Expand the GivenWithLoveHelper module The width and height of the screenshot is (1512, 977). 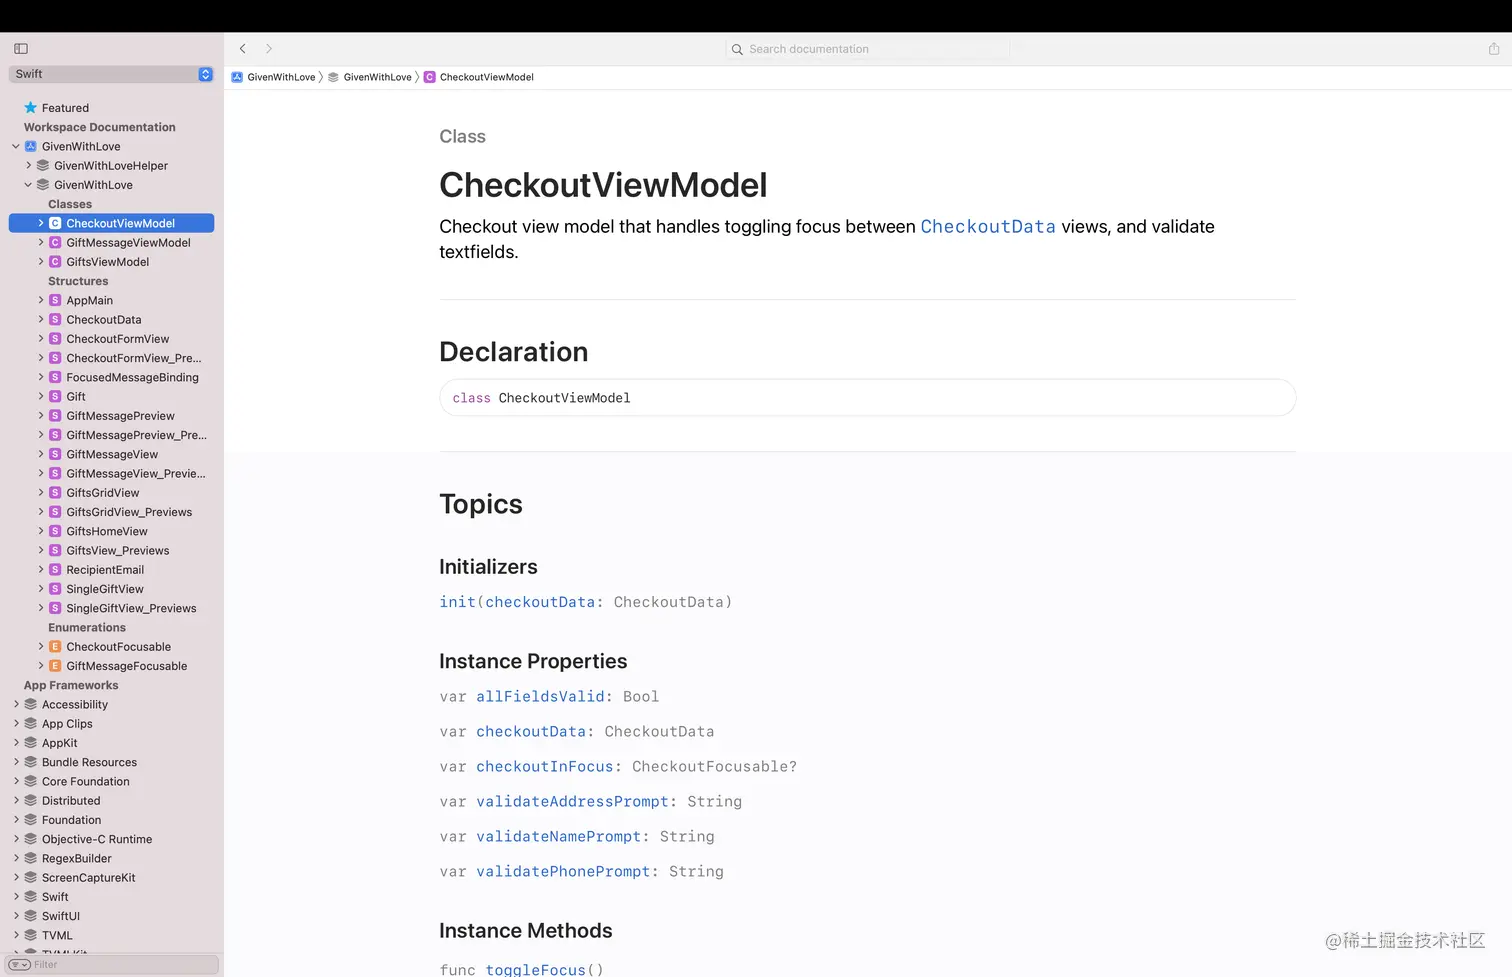(x=29, y=166)
